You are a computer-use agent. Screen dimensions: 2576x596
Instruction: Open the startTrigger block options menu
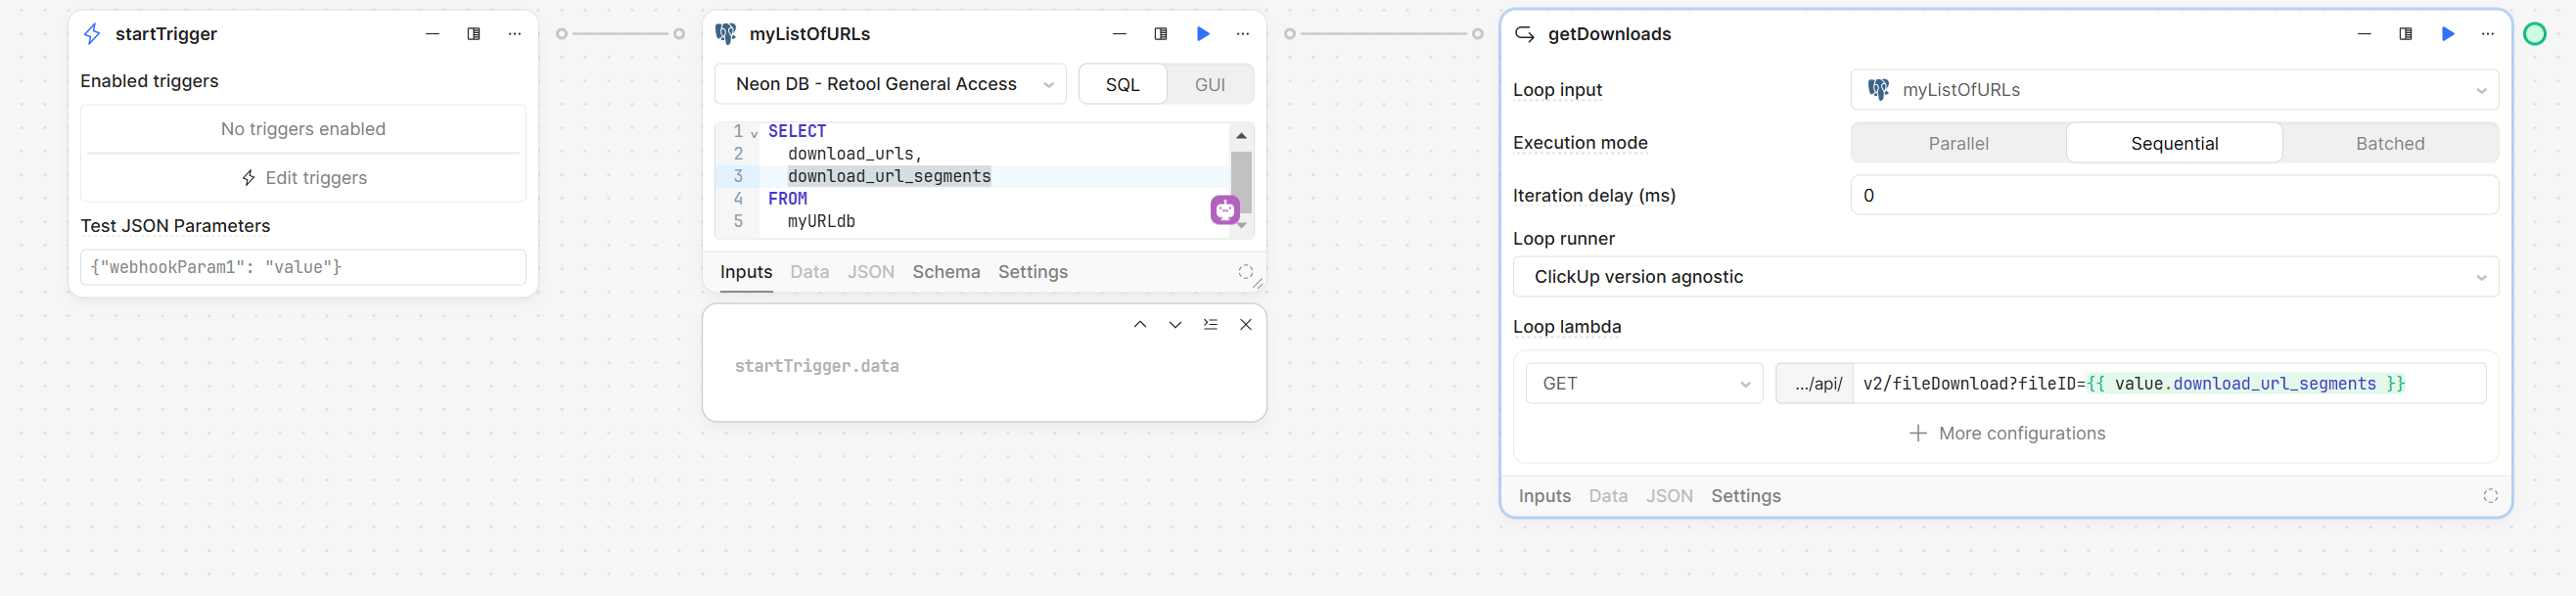[x=514, y=34]
